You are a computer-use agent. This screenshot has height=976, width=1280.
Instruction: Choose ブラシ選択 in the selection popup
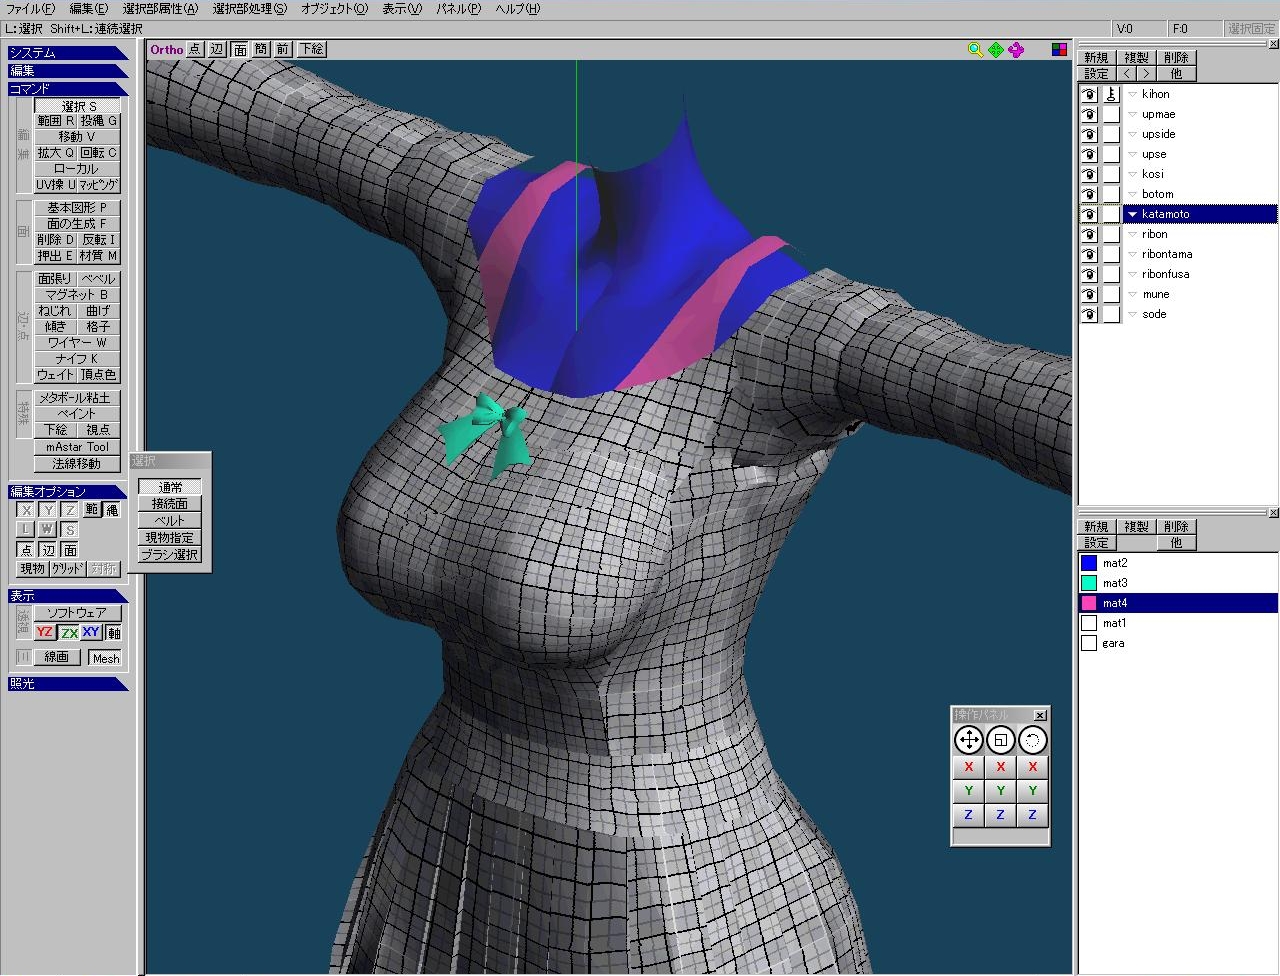169,555
